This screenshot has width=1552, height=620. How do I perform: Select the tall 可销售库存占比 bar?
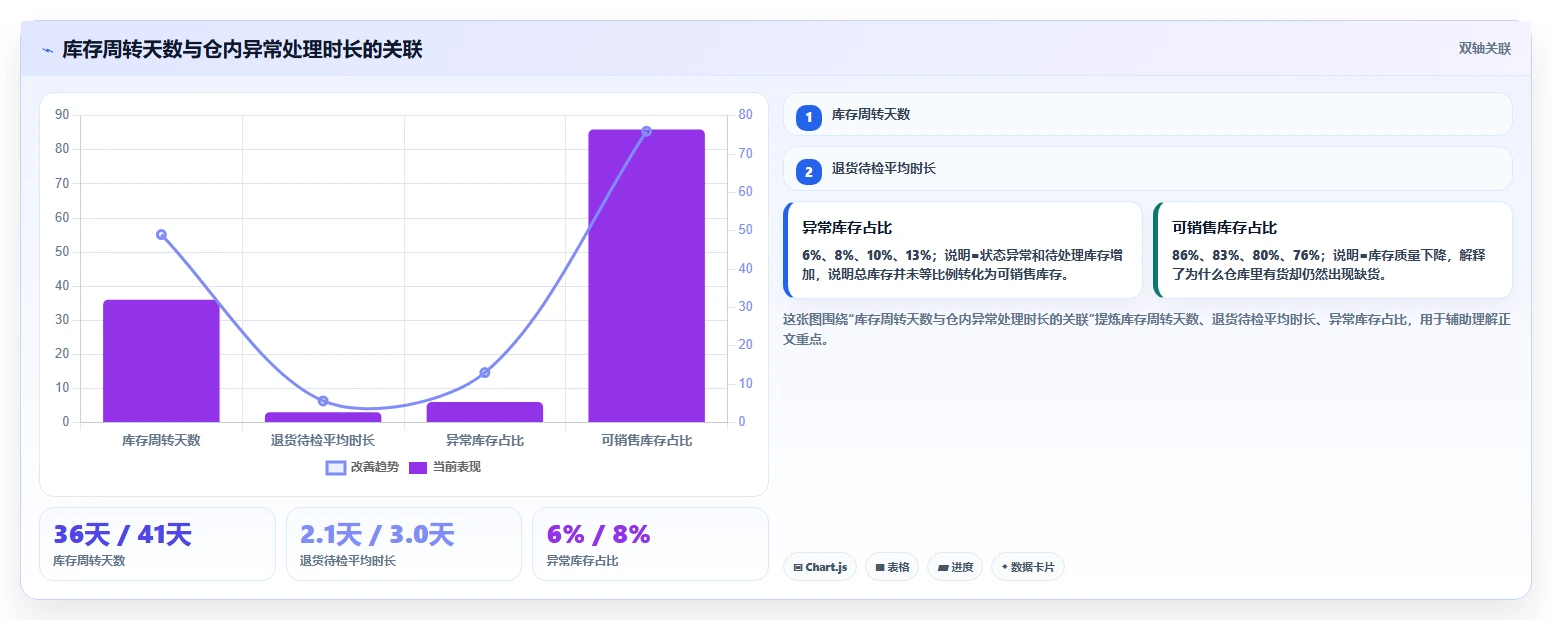tap(646, 276)
